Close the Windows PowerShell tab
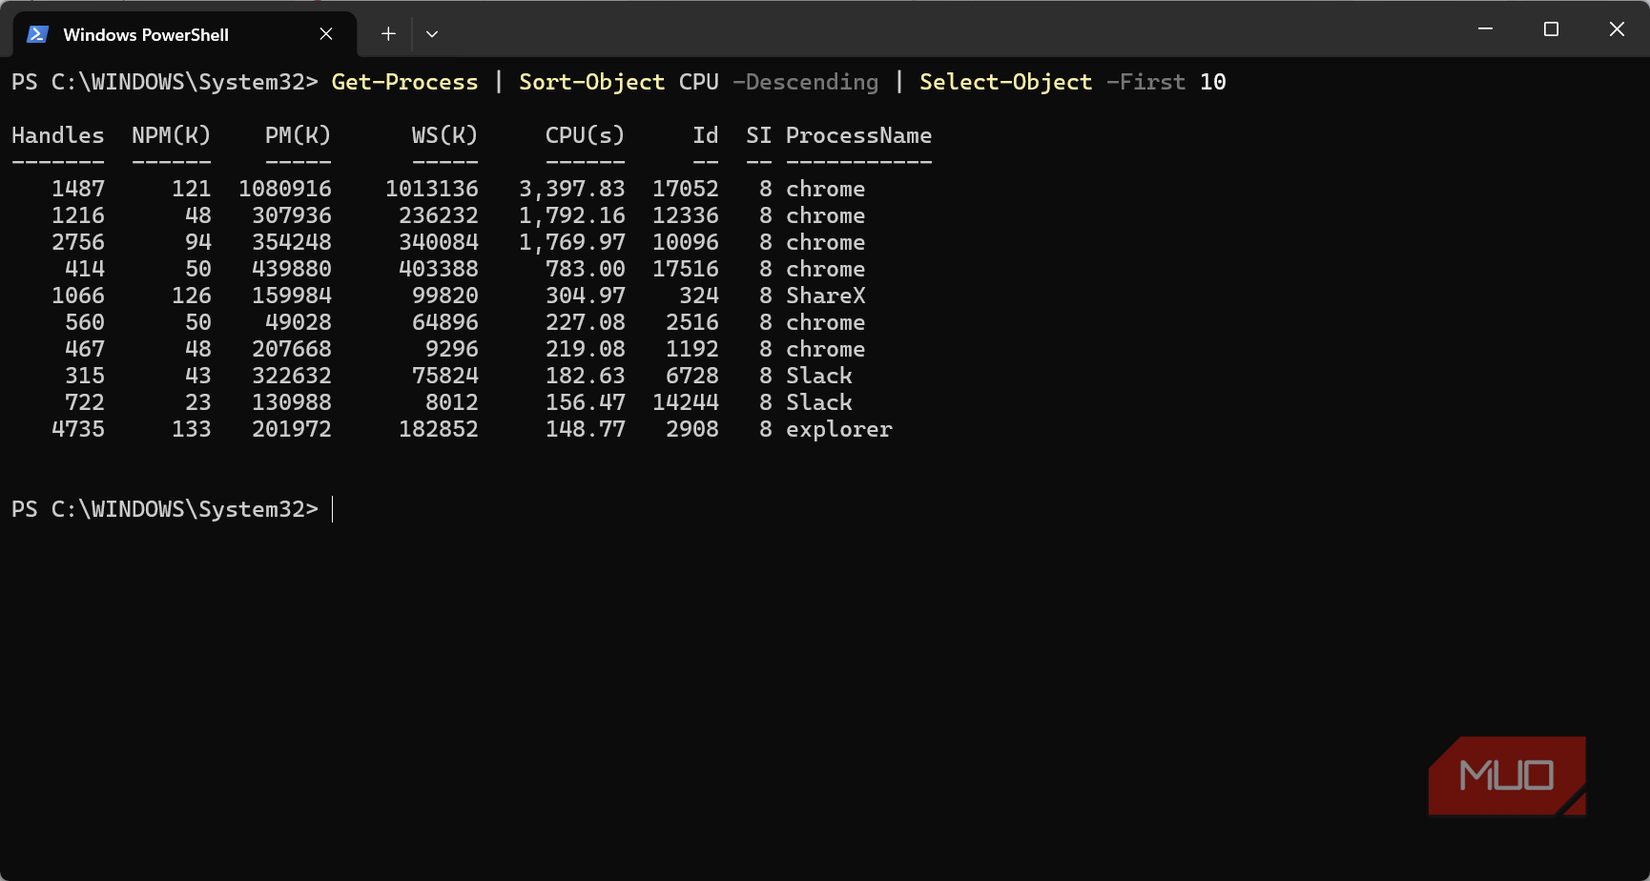 click(x=326, y=34)
